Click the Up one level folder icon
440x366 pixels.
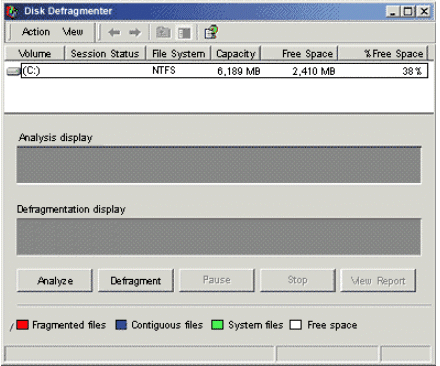(x=163, y=32)
